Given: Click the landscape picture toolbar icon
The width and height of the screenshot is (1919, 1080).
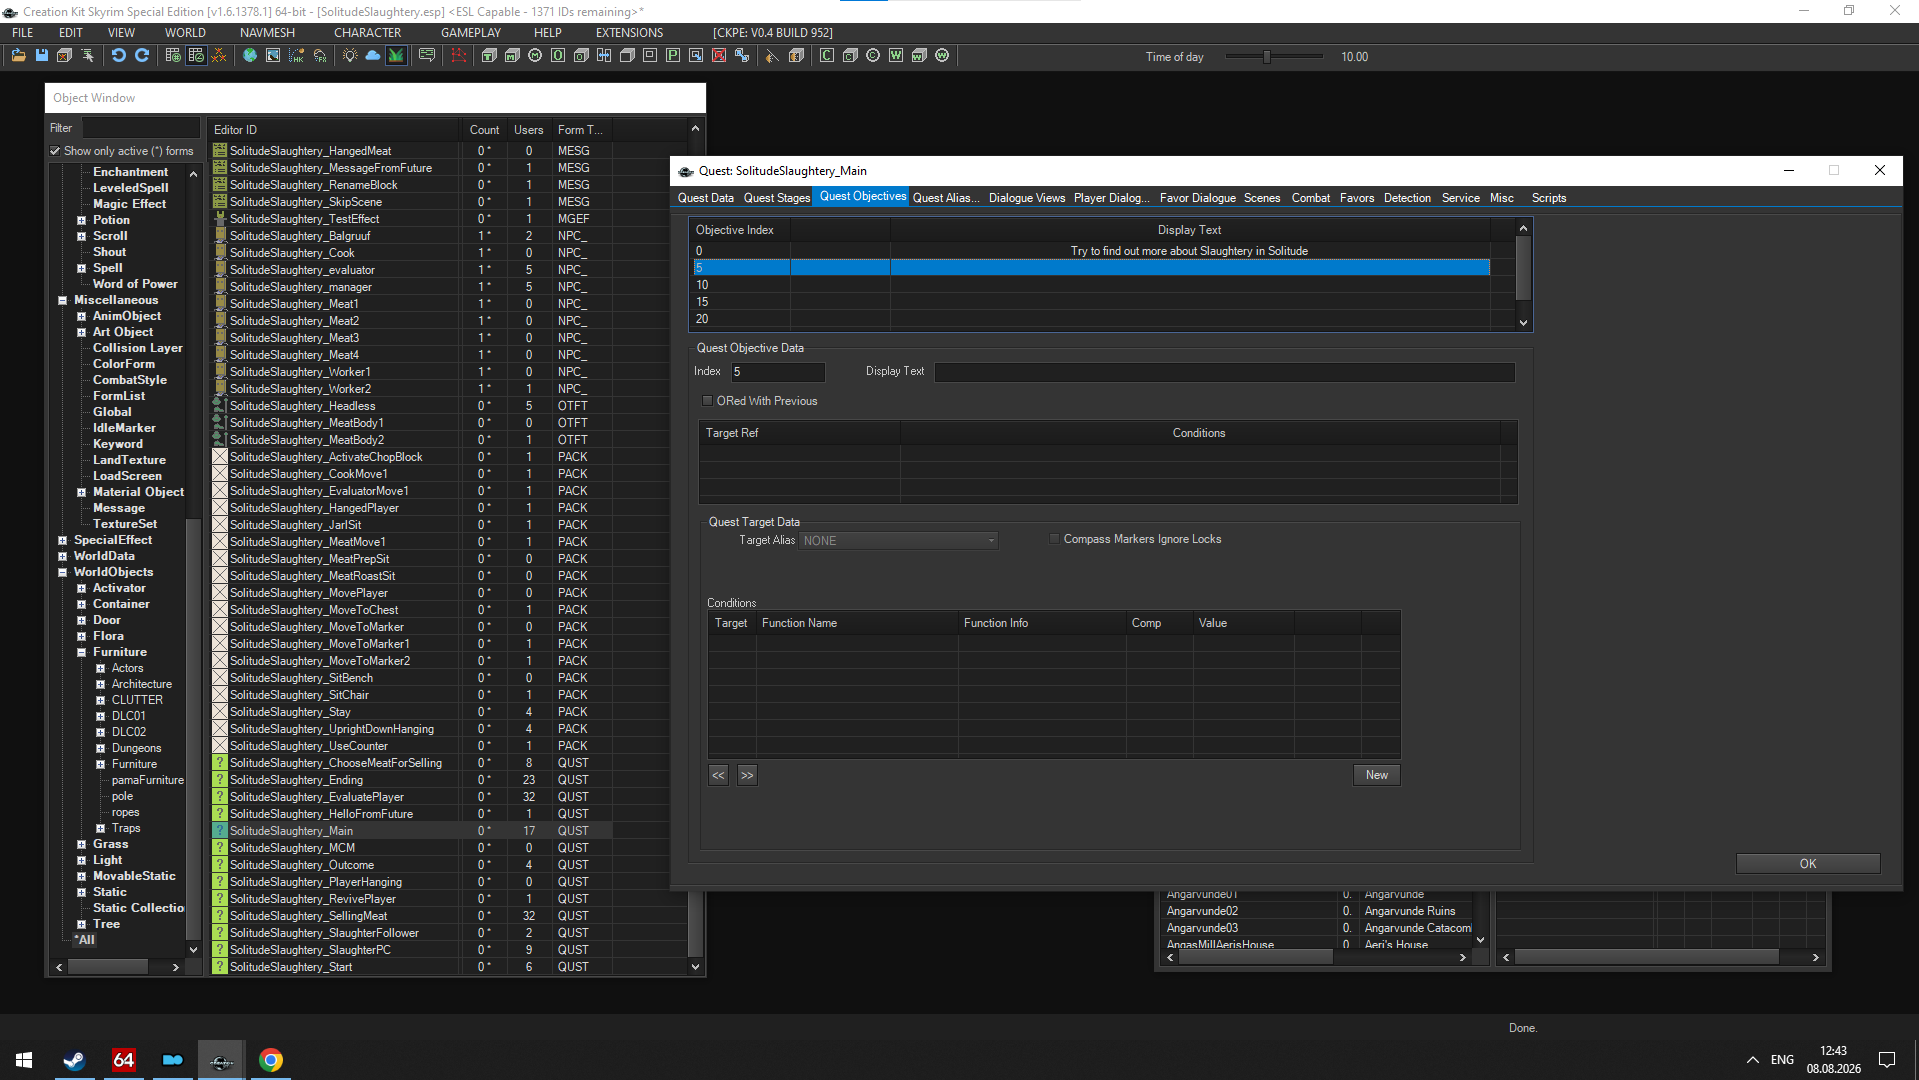Looking at the screenshot, I should (x=273, y=56).
